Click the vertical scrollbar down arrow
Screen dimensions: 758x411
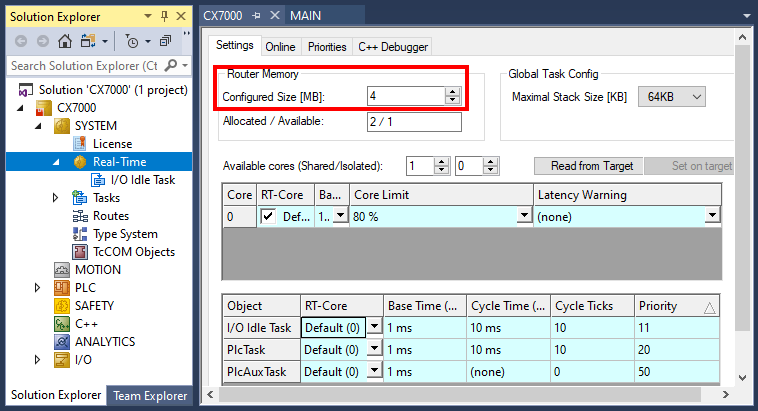click(742, 378)
